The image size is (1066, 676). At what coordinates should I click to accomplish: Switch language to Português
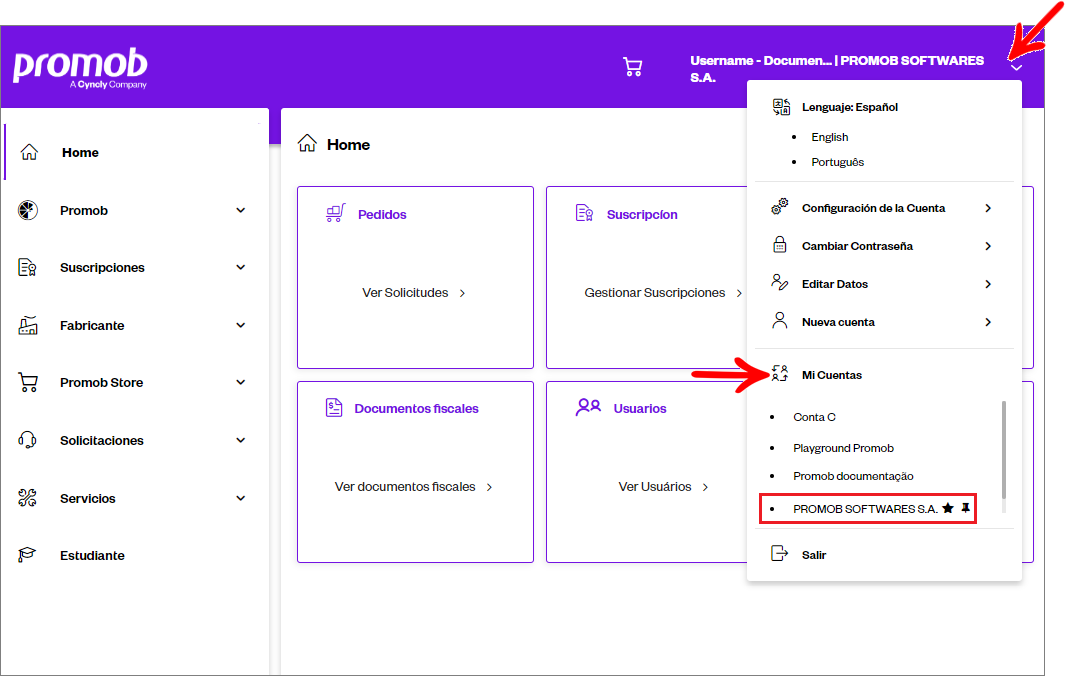(x=838, y=162)
